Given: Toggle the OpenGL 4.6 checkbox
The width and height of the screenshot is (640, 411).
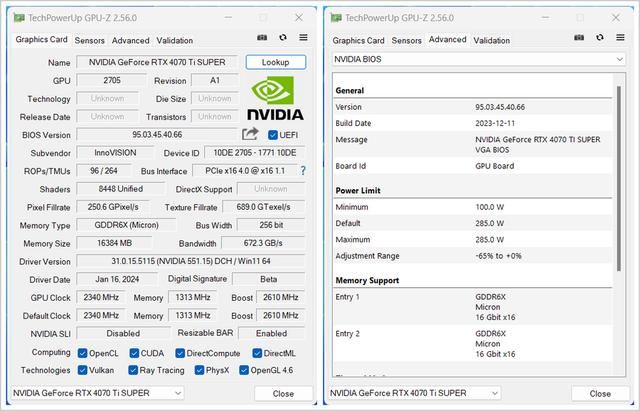Looking at the screenshot, I should 244,370.
